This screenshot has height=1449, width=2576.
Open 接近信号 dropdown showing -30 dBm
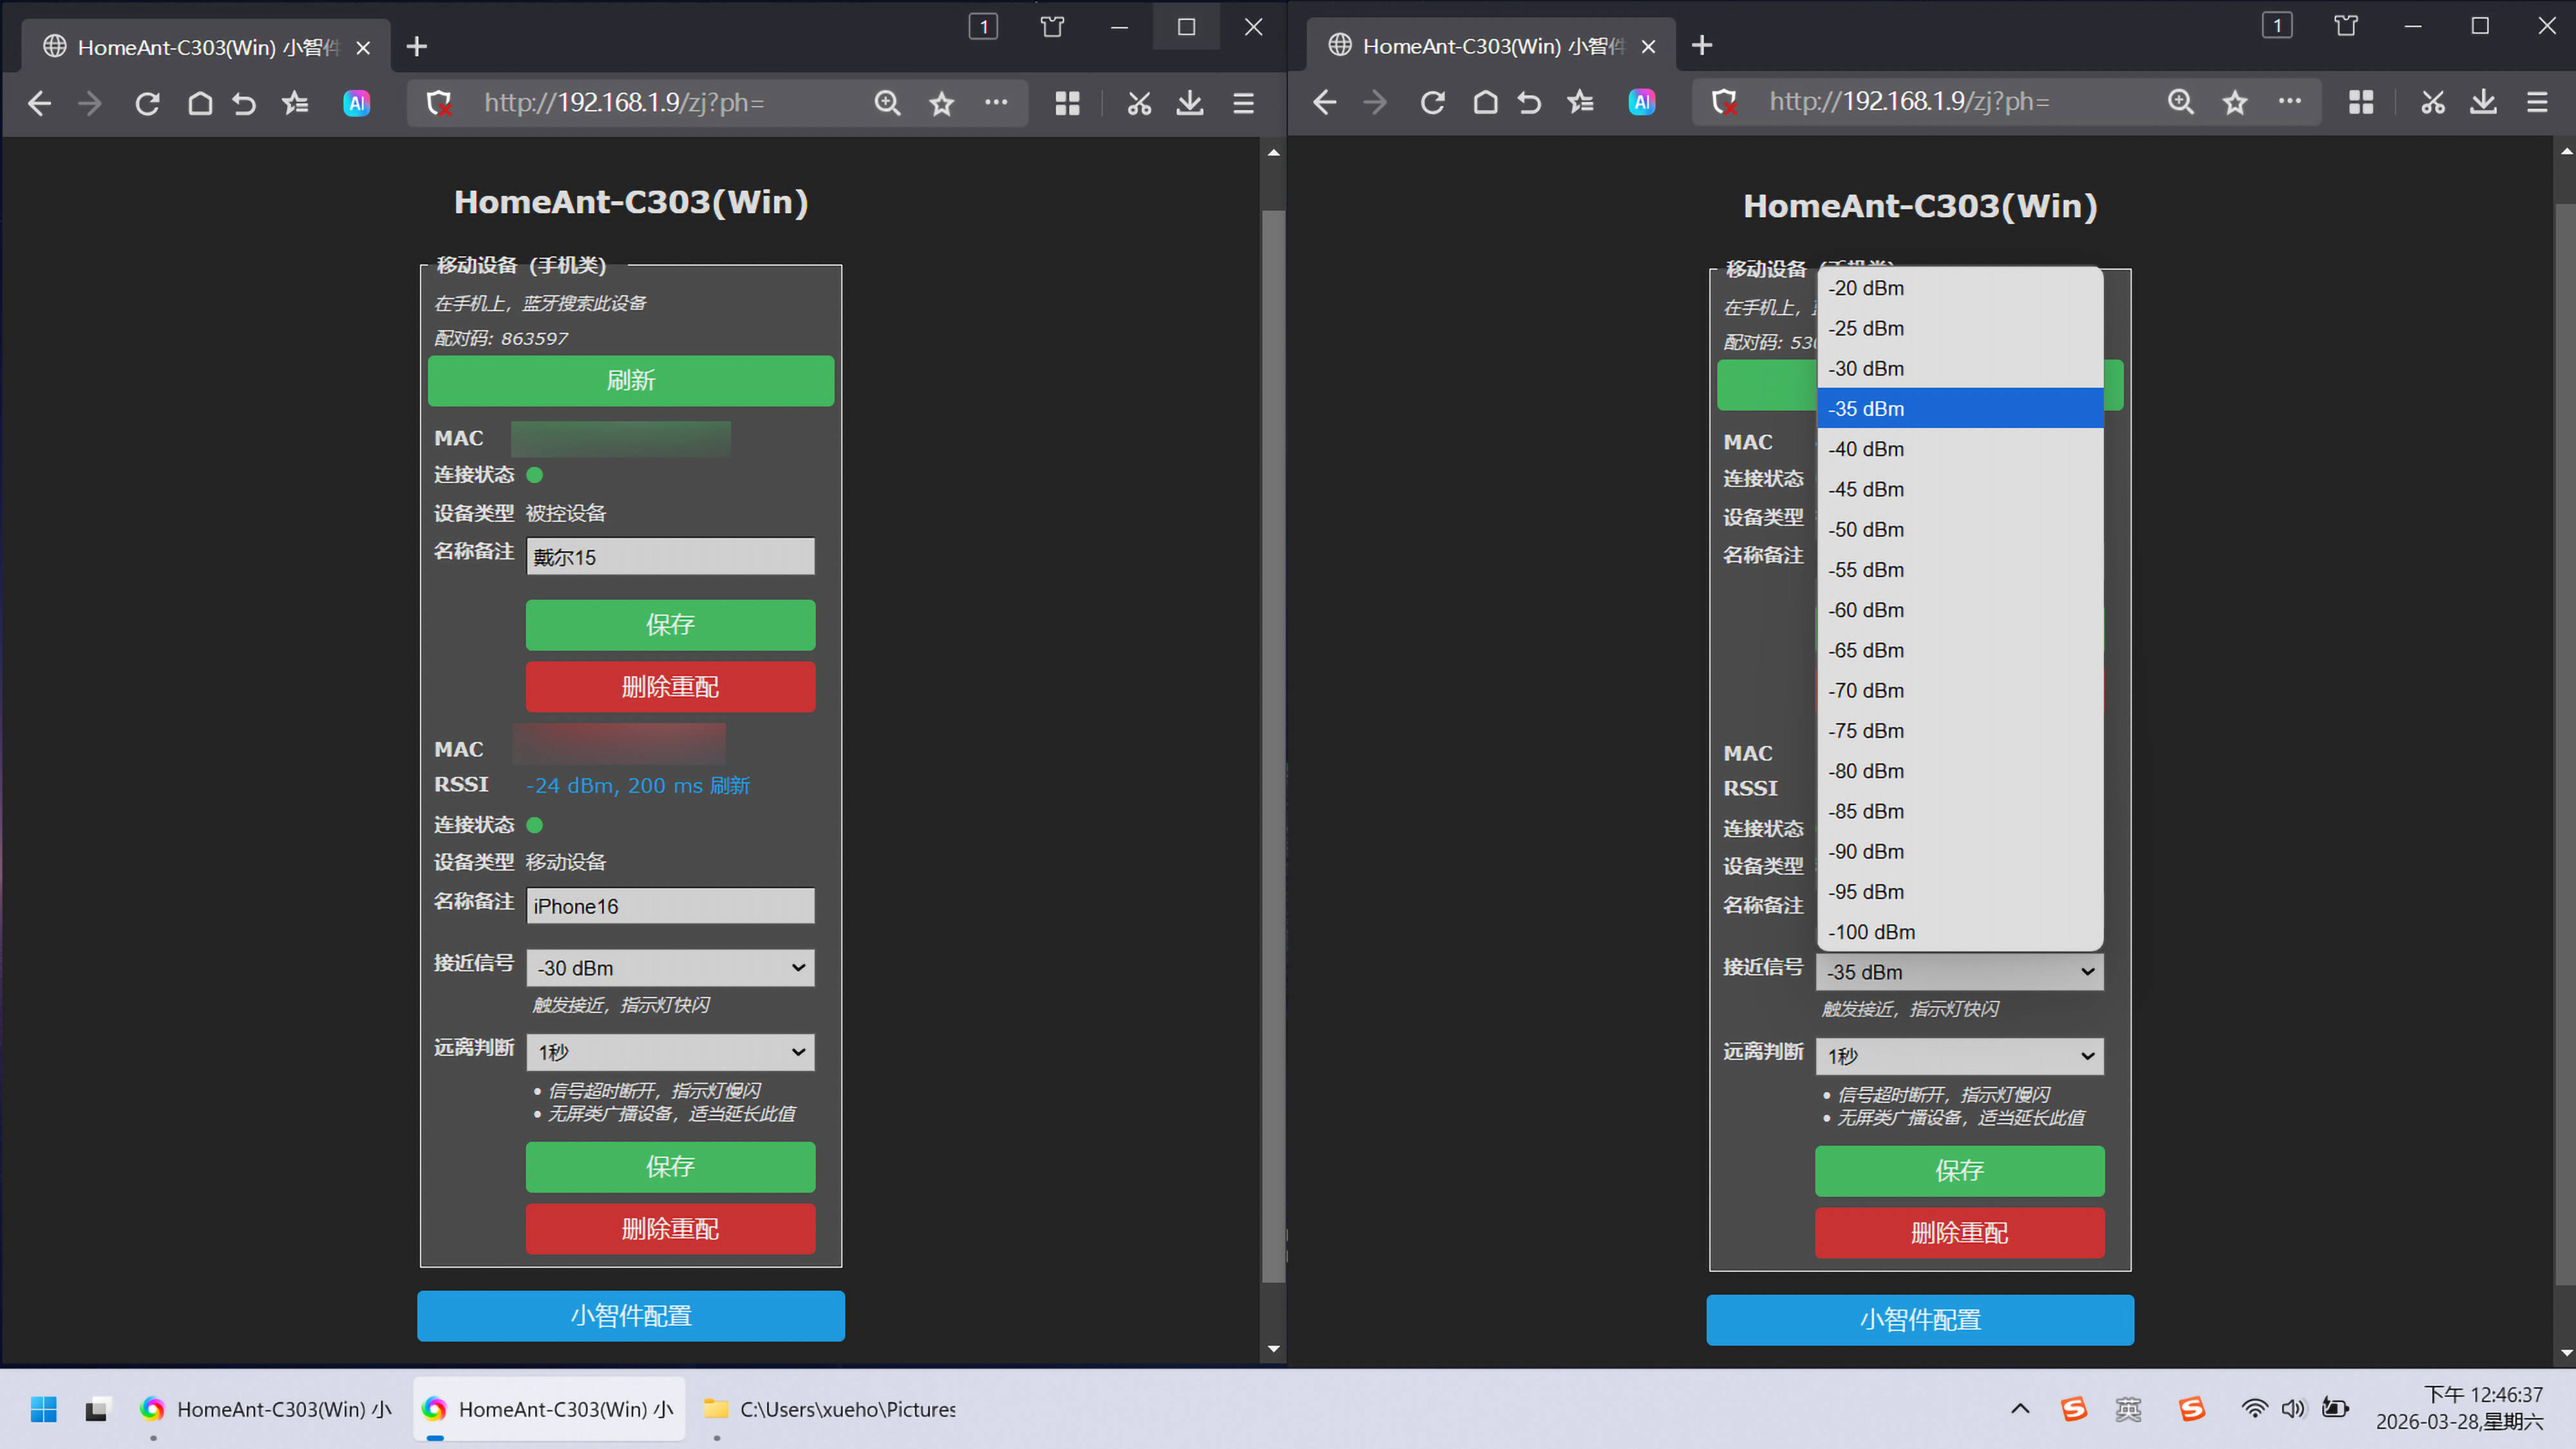[x=670, y=968]
